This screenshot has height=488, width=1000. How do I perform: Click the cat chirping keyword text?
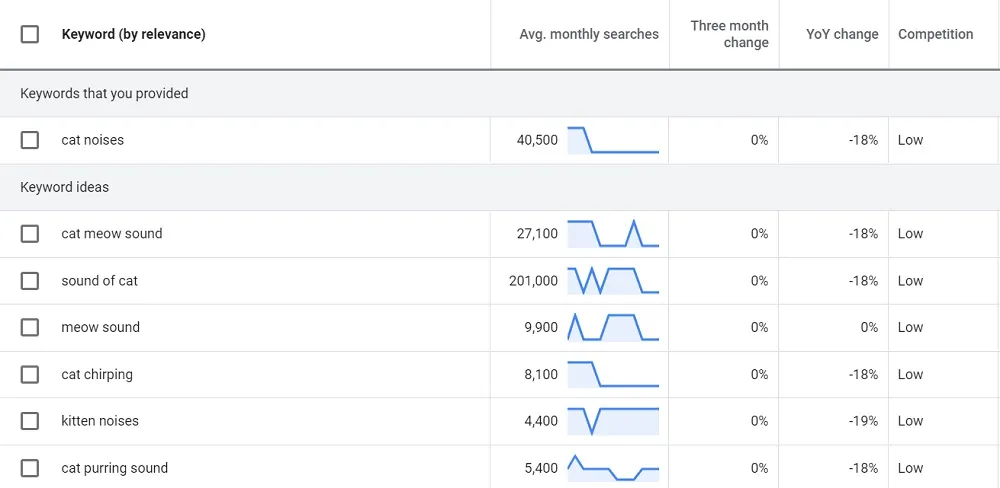pyautogui.click(x=97, y=374)
